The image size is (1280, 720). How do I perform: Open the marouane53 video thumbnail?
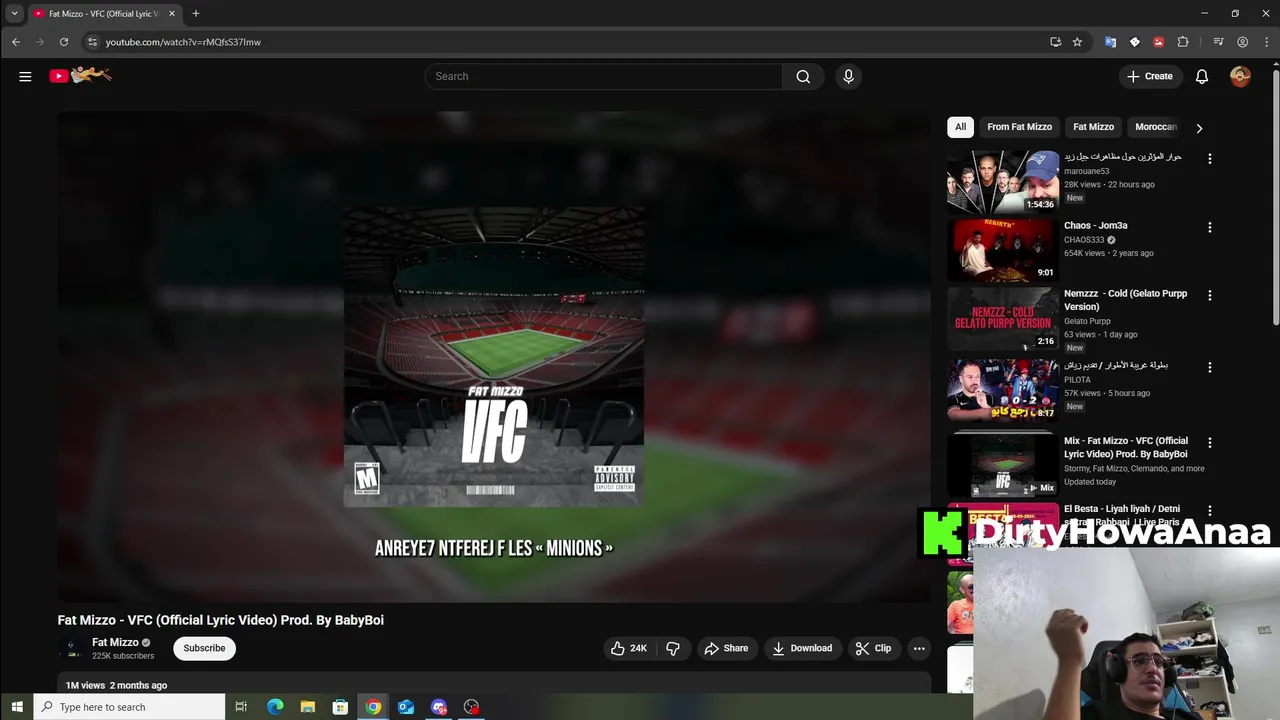point(1002,181)
